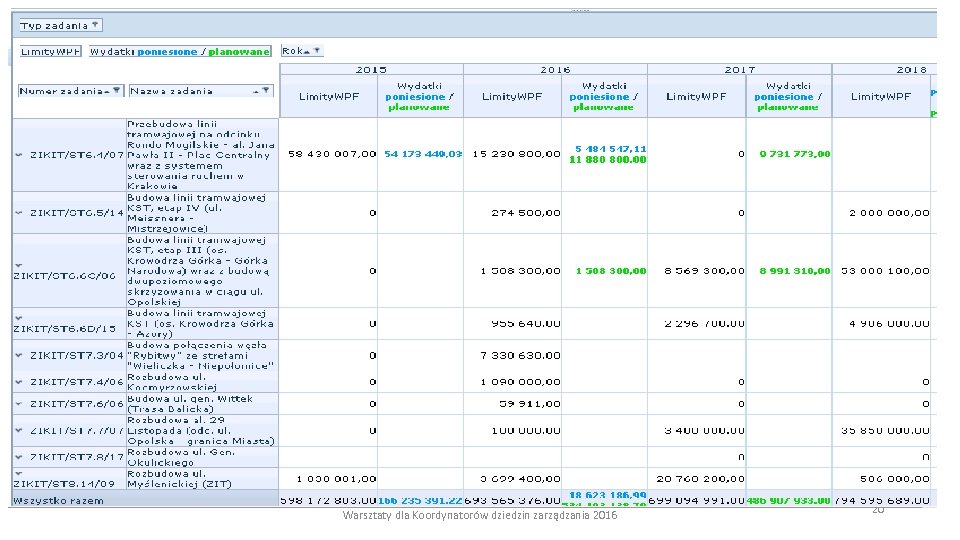Select cell value 15 230 800,00
The height and width of the screenshot is (540, 960).
[x=516, y=154]
